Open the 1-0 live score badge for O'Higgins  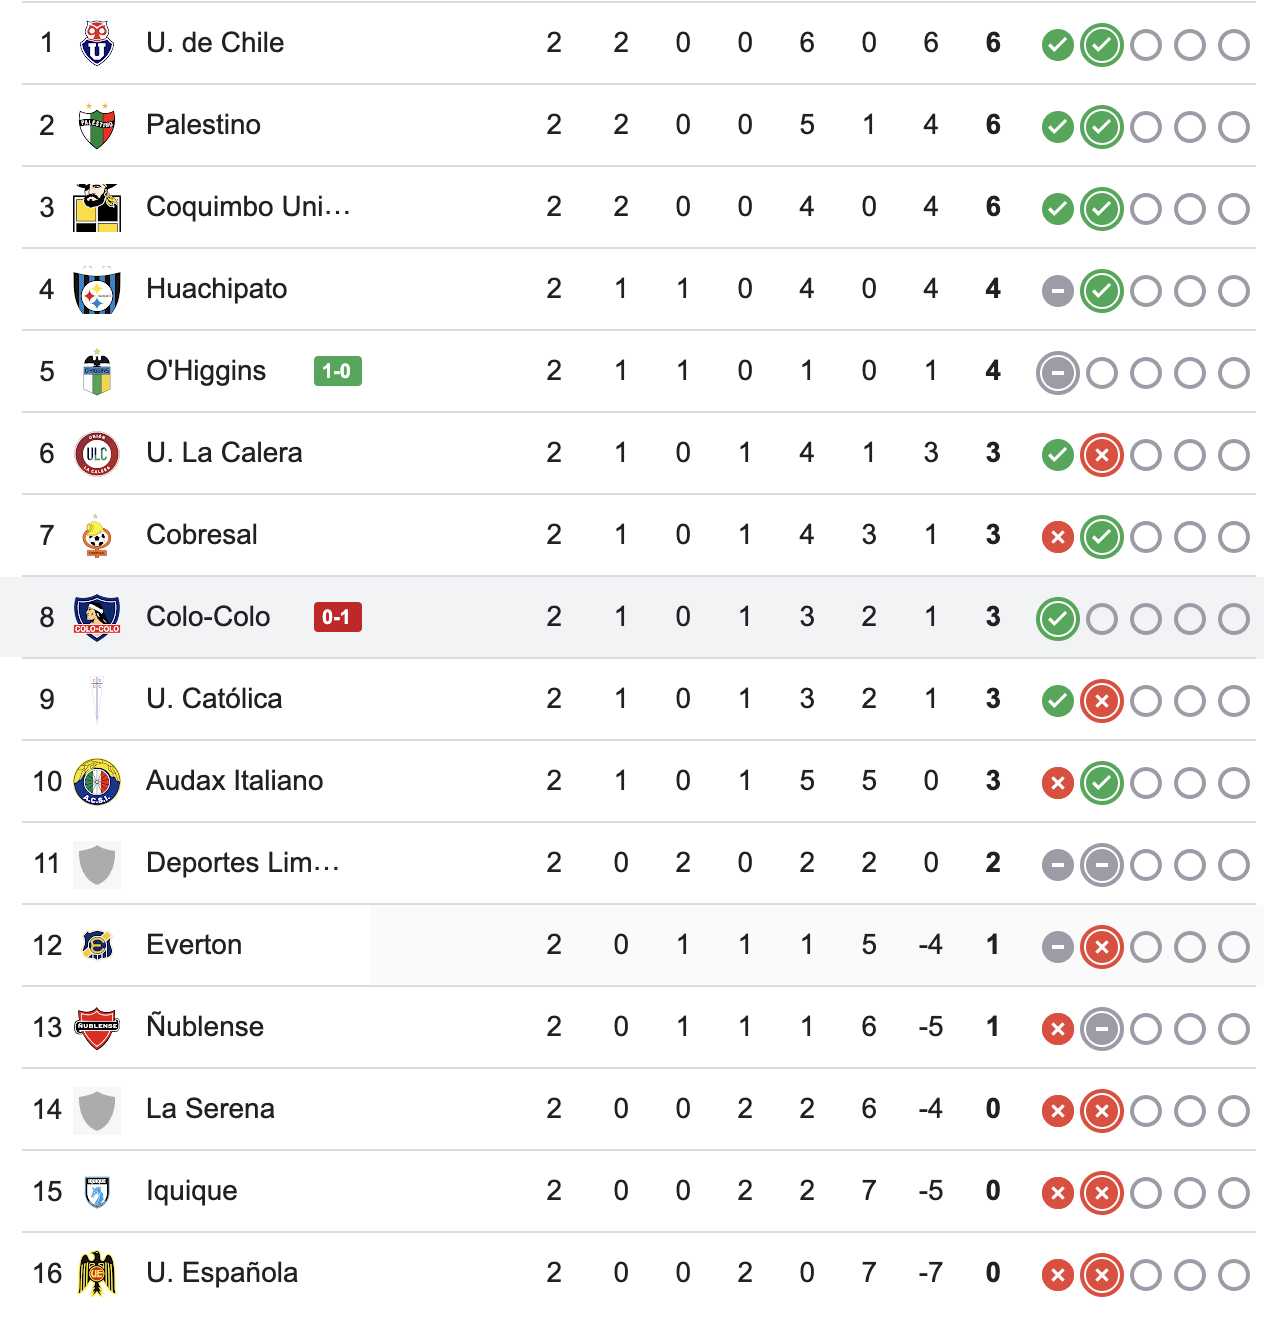tap(337, 371)
